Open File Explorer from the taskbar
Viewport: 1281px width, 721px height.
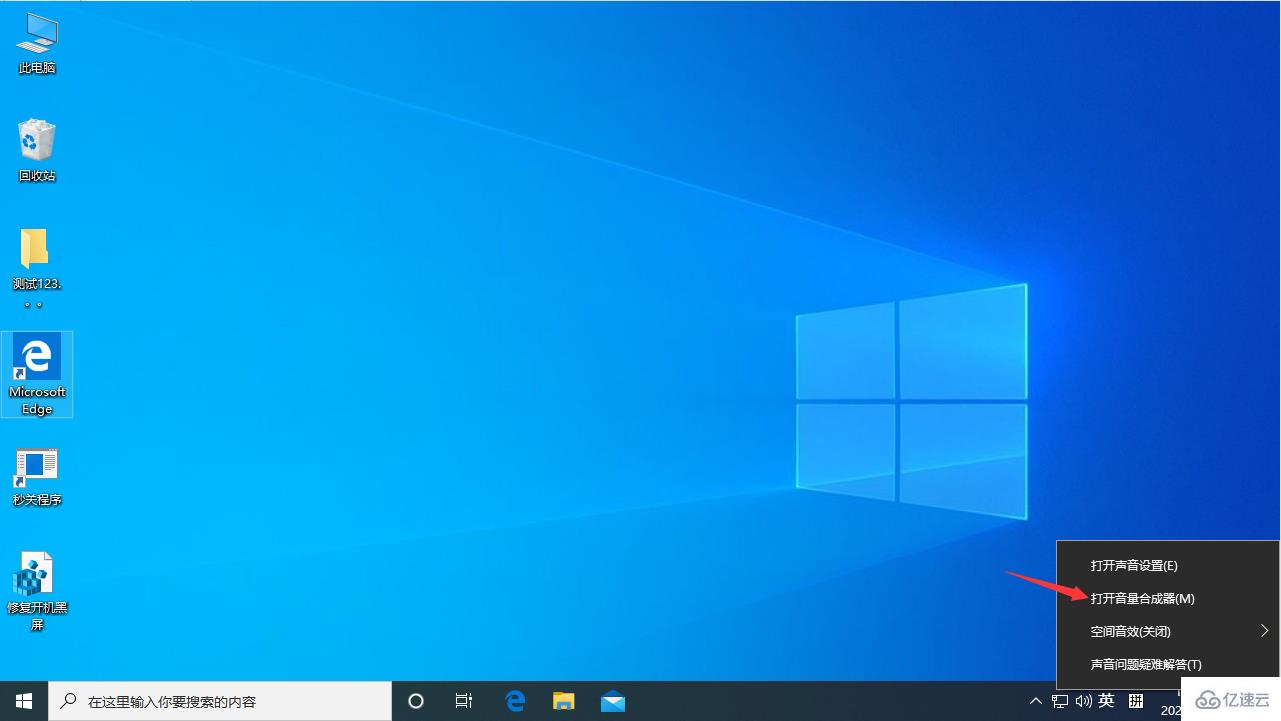564,701
